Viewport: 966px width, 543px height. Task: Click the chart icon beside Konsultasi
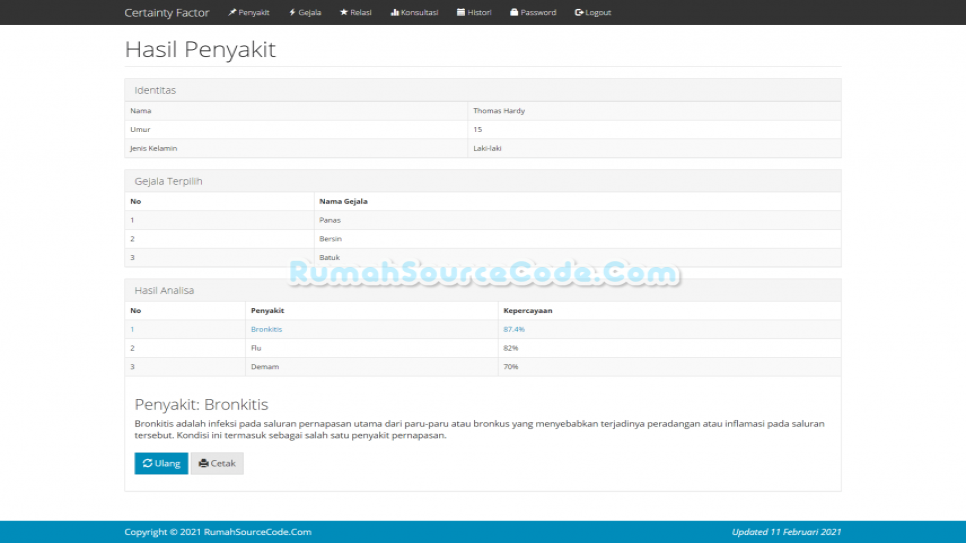click(x=394, y=12)
